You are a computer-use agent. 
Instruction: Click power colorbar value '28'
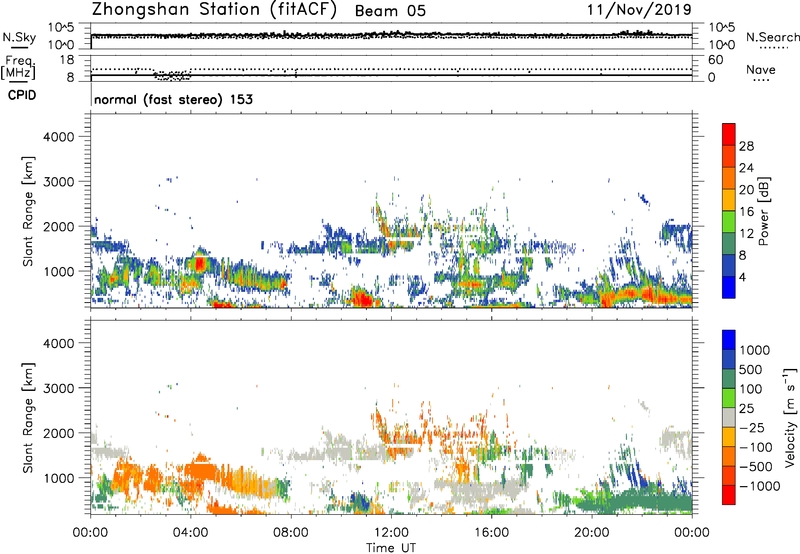[x=746, y=146]
